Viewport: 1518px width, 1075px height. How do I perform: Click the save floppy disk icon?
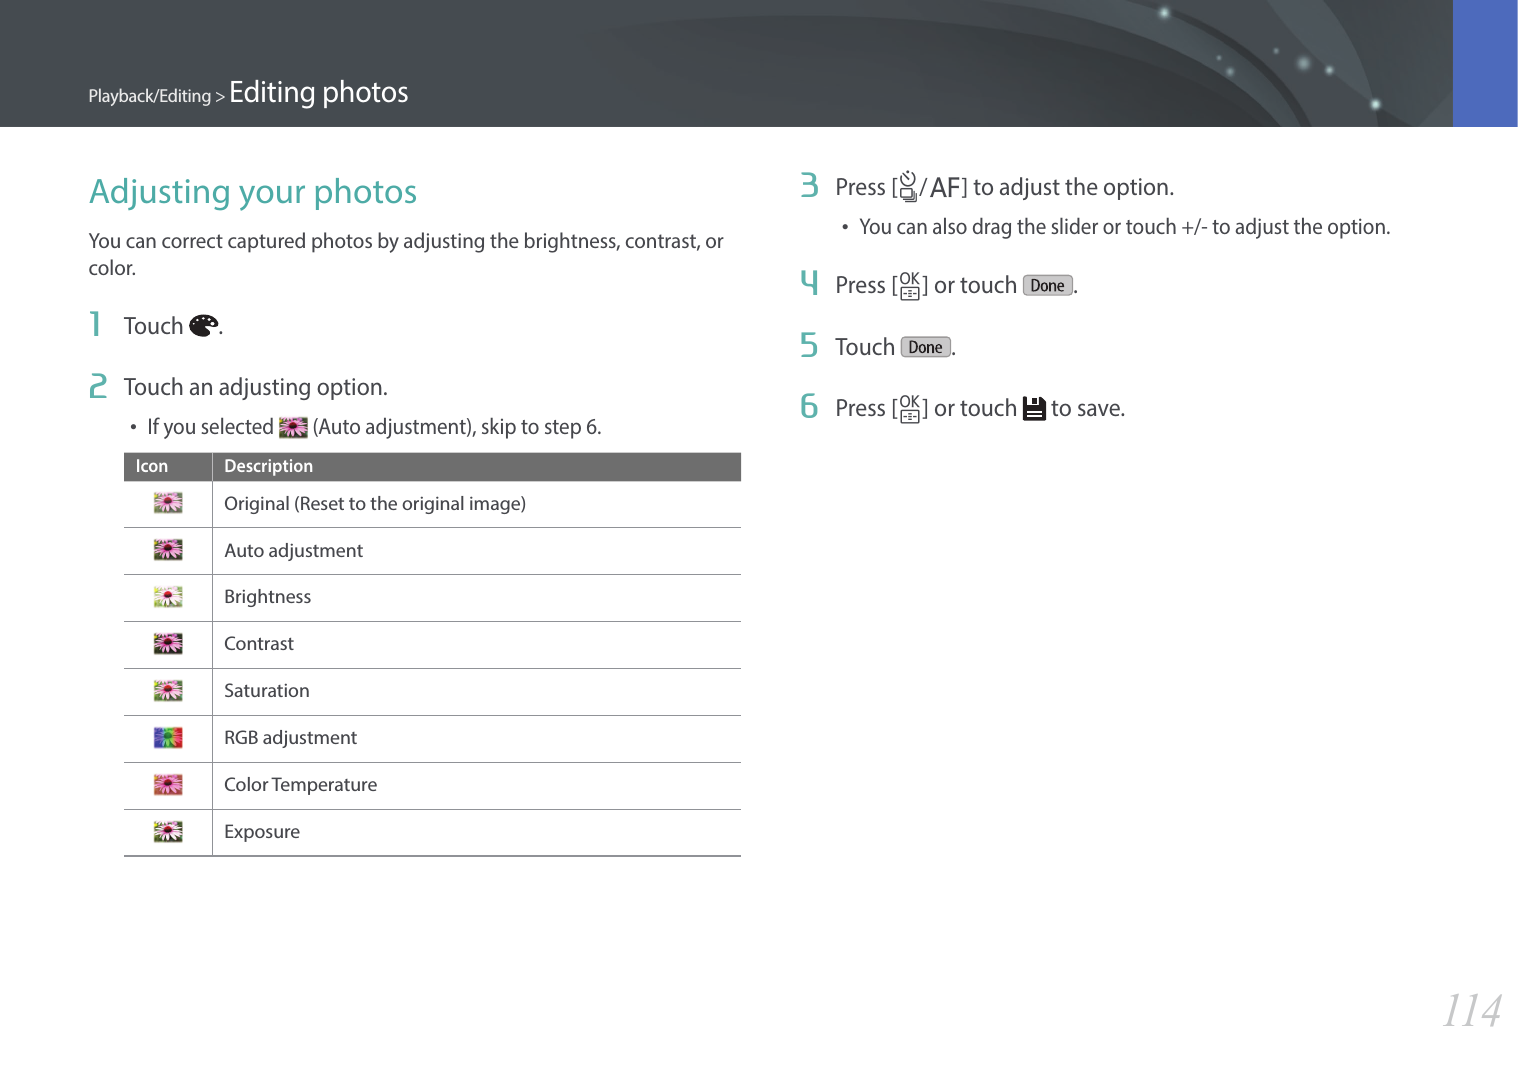click(x=1034, y=409)
